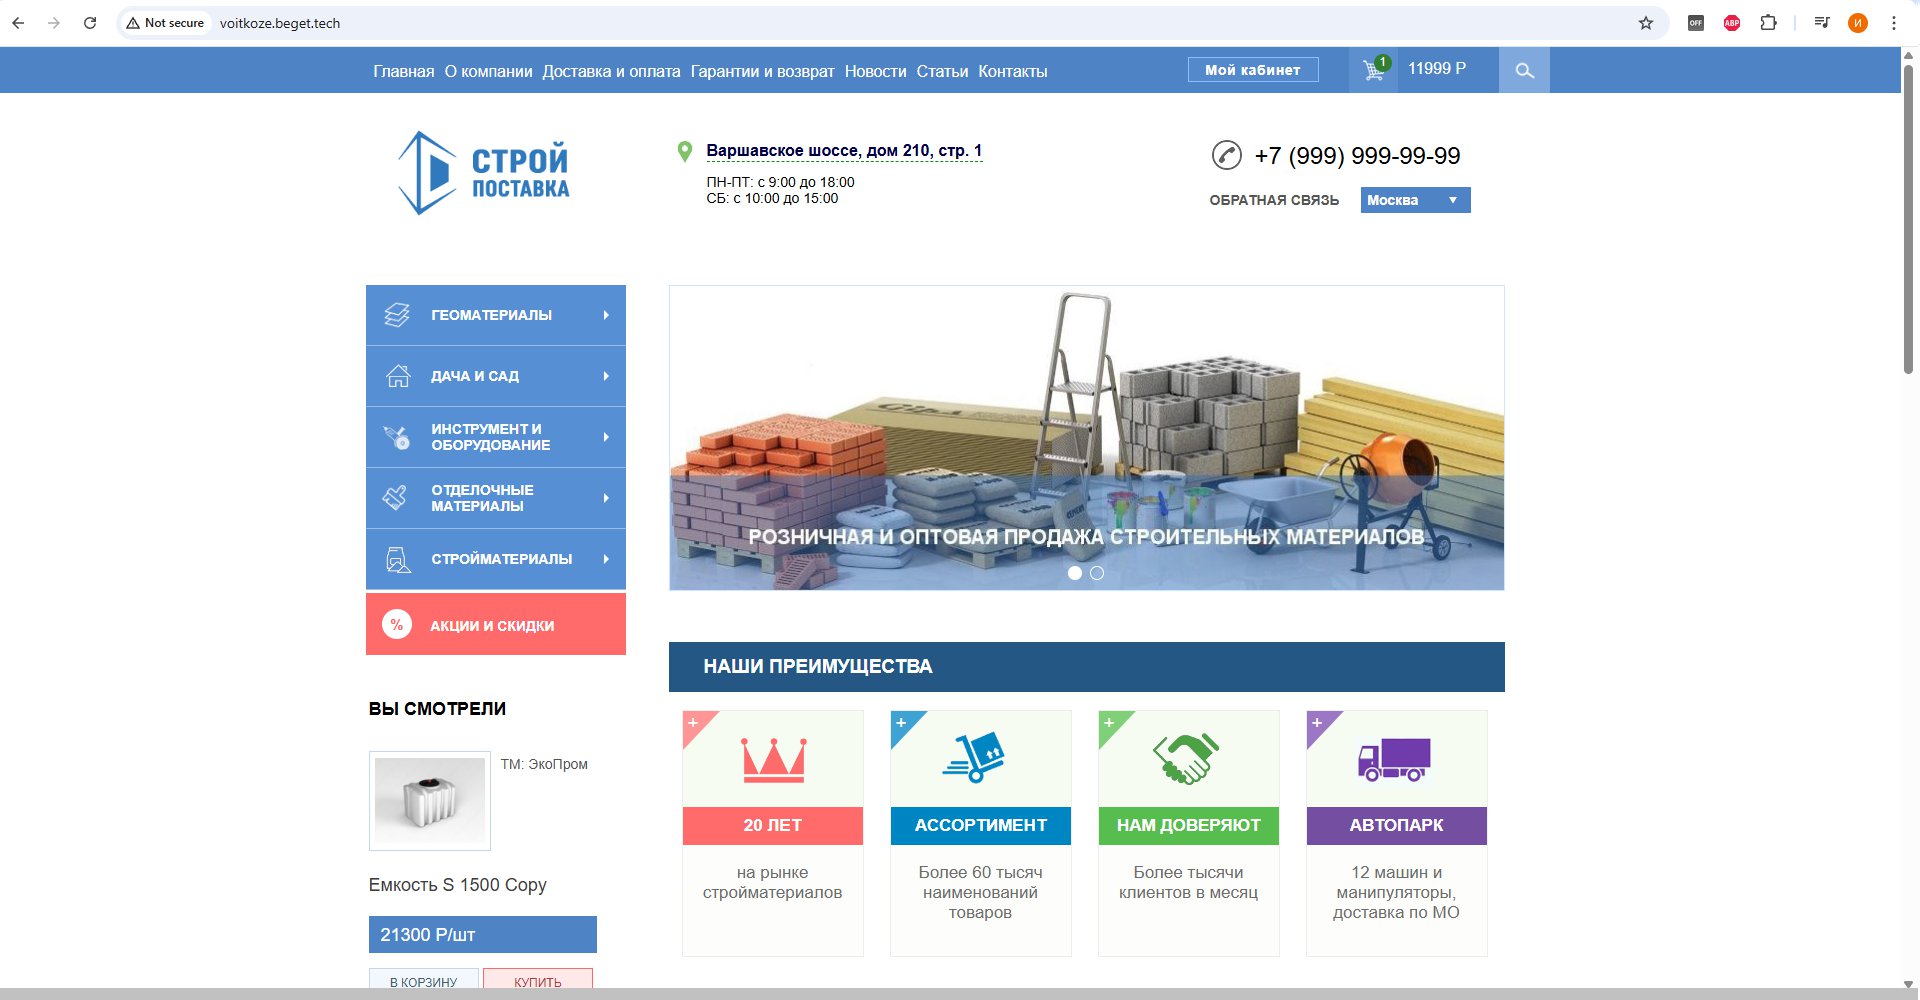Switch to the second banner slide dot
This screenshot has height=1000, width=1920.
(x=1097, y=573)
